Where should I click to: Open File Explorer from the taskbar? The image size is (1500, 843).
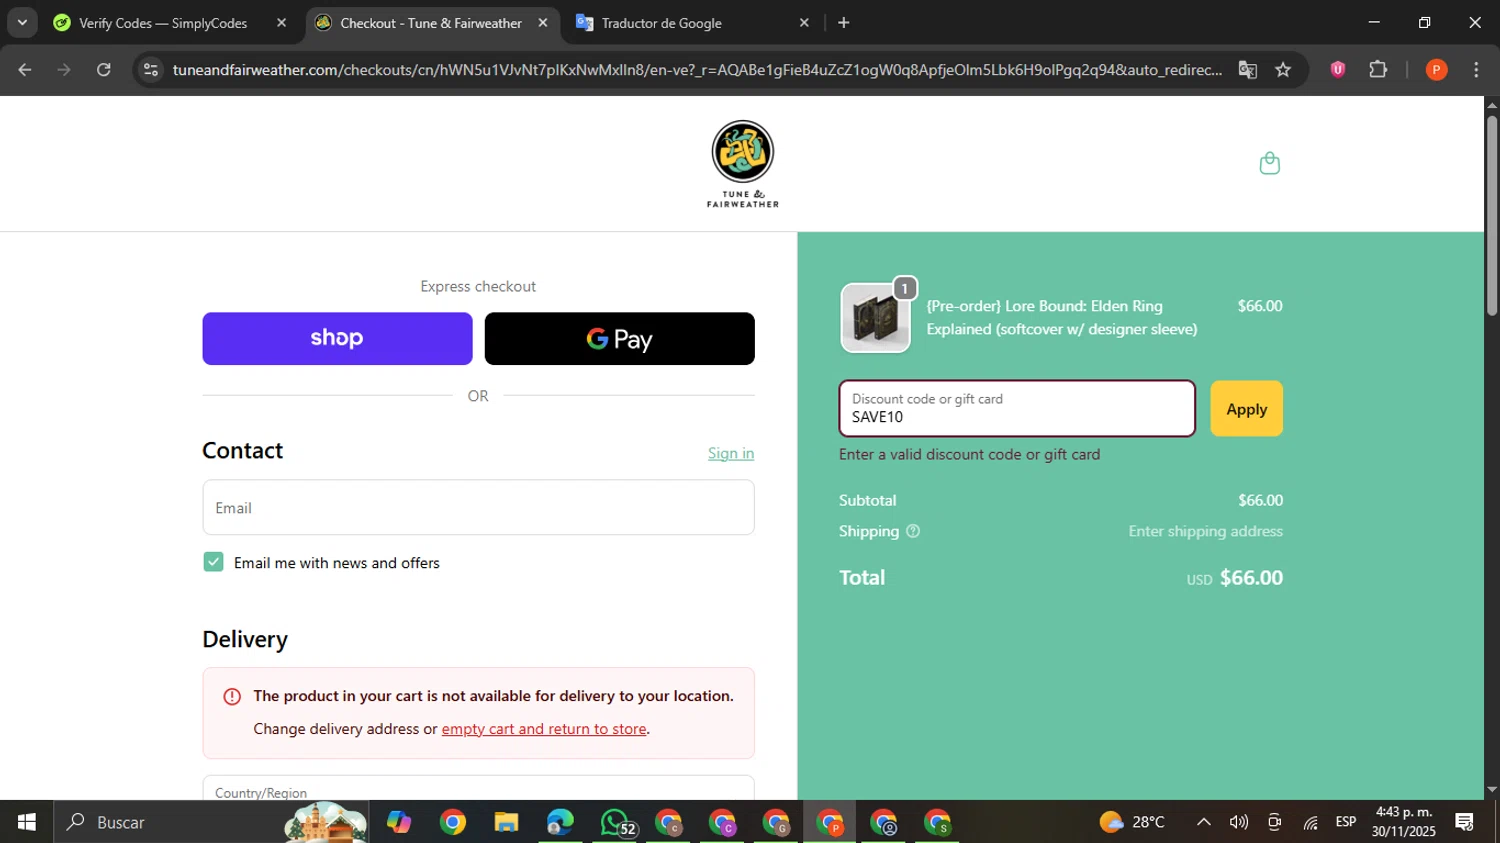(506, 822)
